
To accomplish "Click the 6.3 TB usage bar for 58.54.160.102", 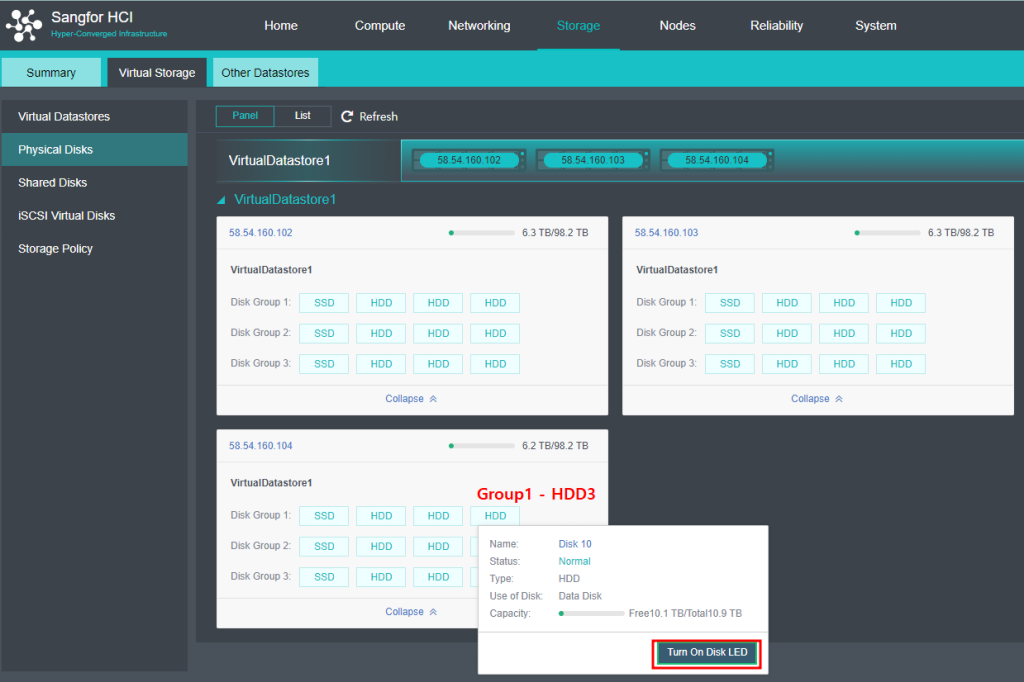I will (481, 233).
